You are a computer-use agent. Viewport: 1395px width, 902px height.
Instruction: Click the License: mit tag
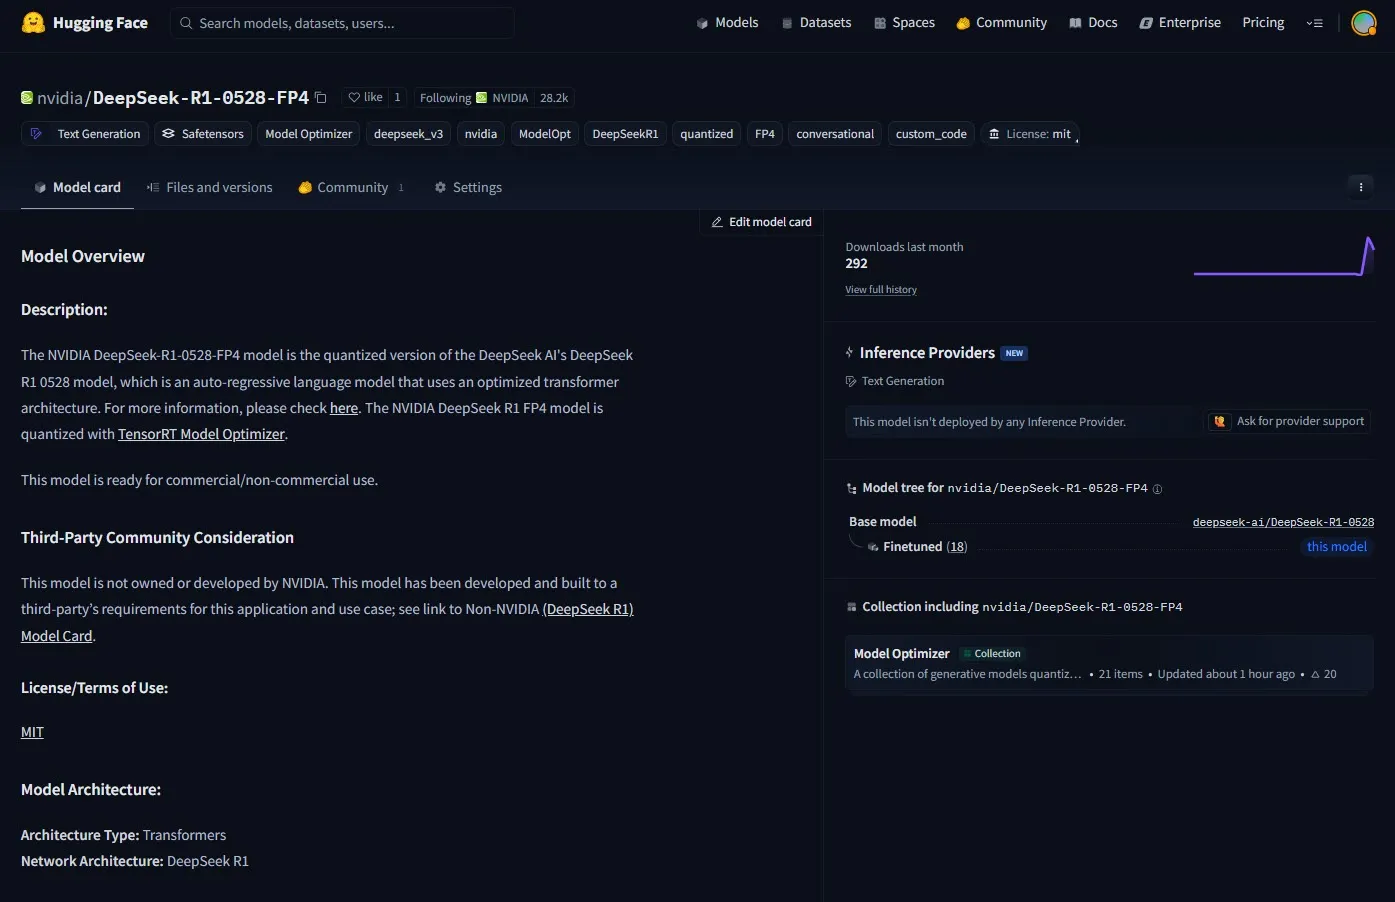tap(1030, 134)
